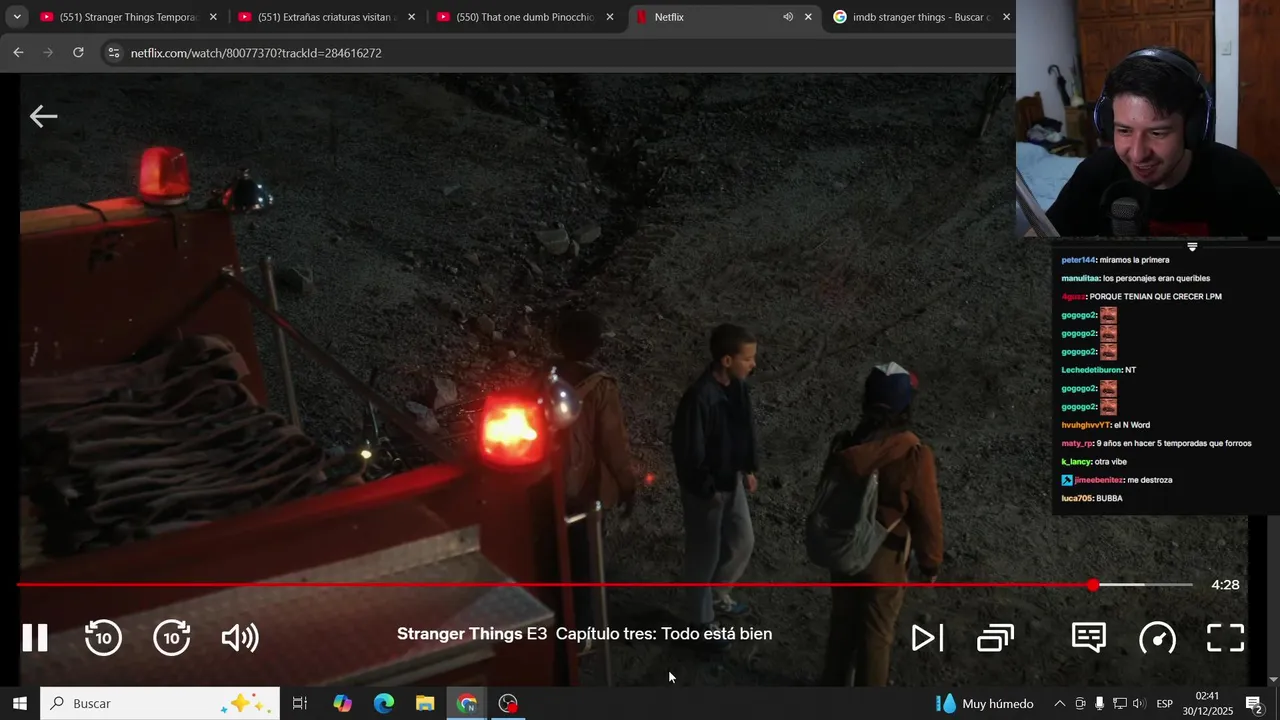The height and width of the screenshot is (720, 1280).
Task: Click username manulitaa in chat
Action: tap(1080, 278)
